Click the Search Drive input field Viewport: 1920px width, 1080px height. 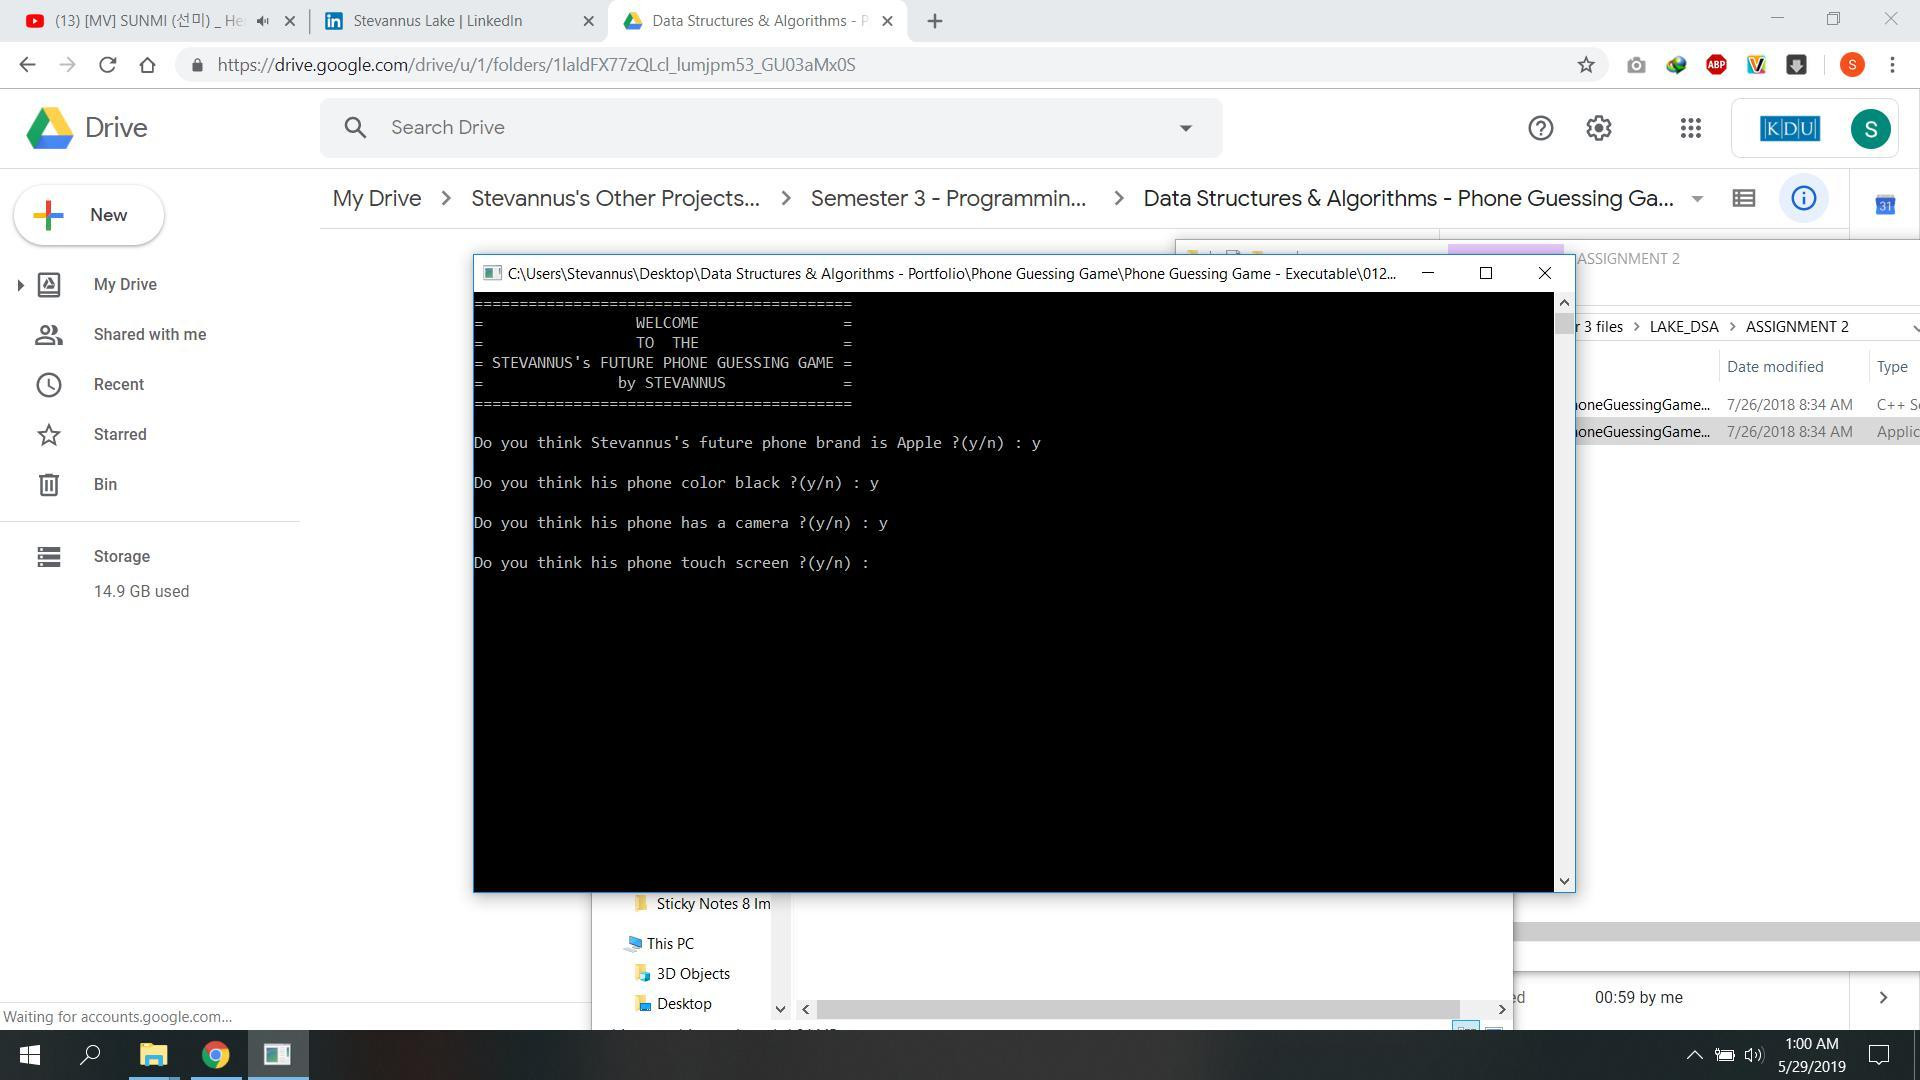point(770,128)
